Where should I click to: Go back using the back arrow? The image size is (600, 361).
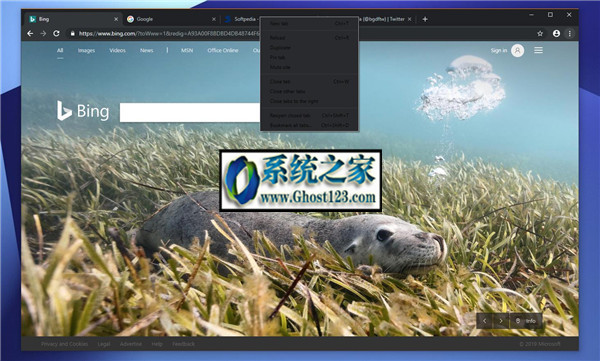(x=30, y=34)
